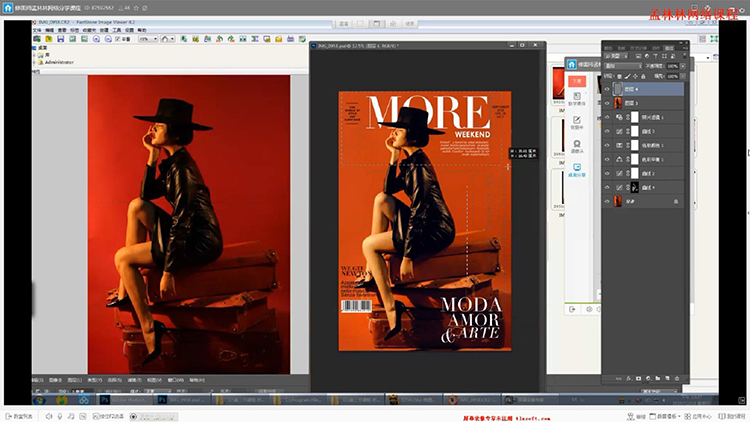Viewport: 750px width, 422px height.
Task: Toggle the layer filter on/off switch
Action: coord(685,56)
